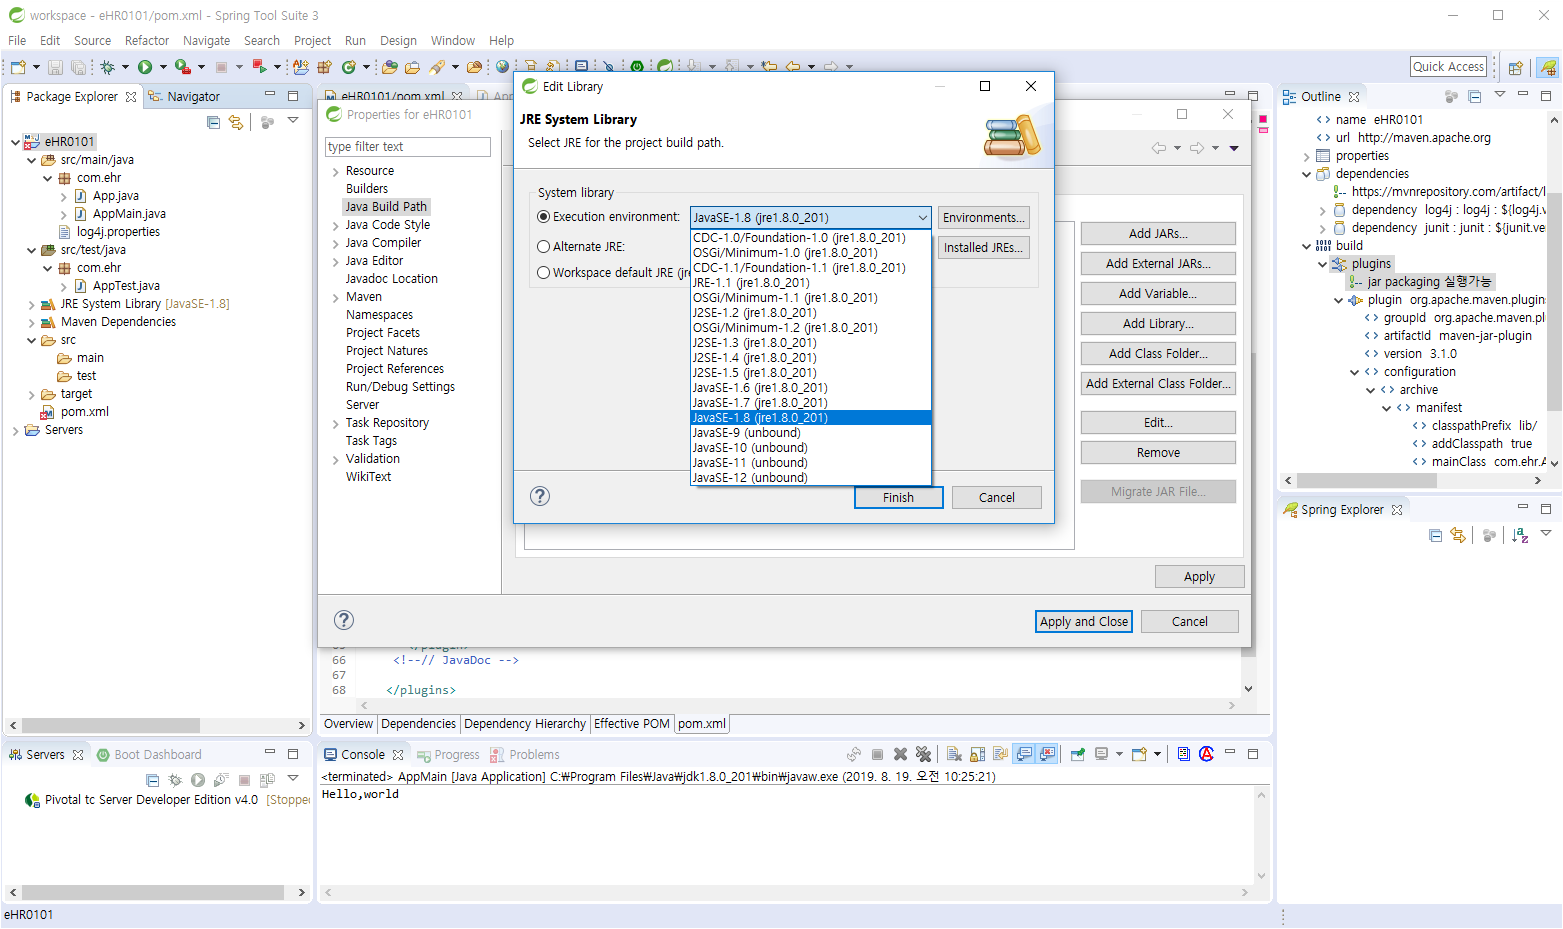Choose JavaSE-11 (unbound) from the list
Image resolution: width=1563 pixels, height=929 pixels.
tap(811, 463)
